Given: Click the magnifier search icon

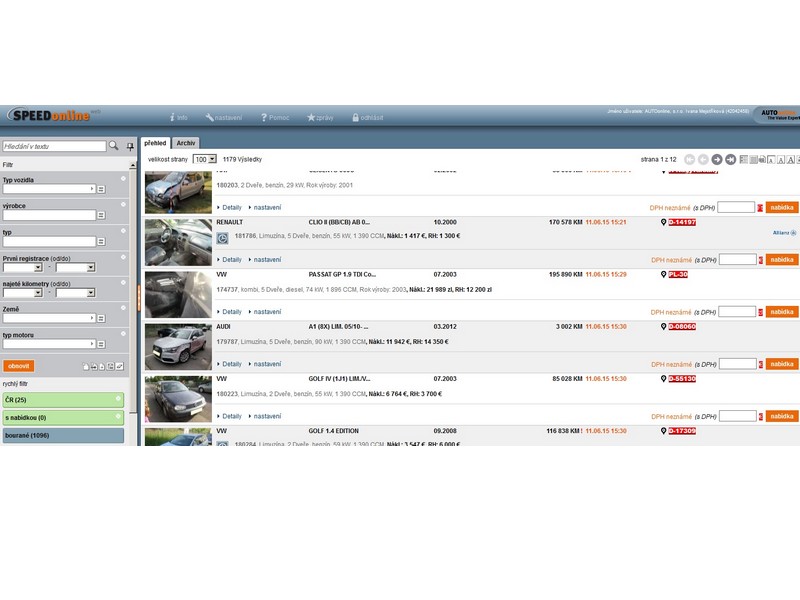Looking at the screenshot, I should pyautogui.click(x=114, y=146).
